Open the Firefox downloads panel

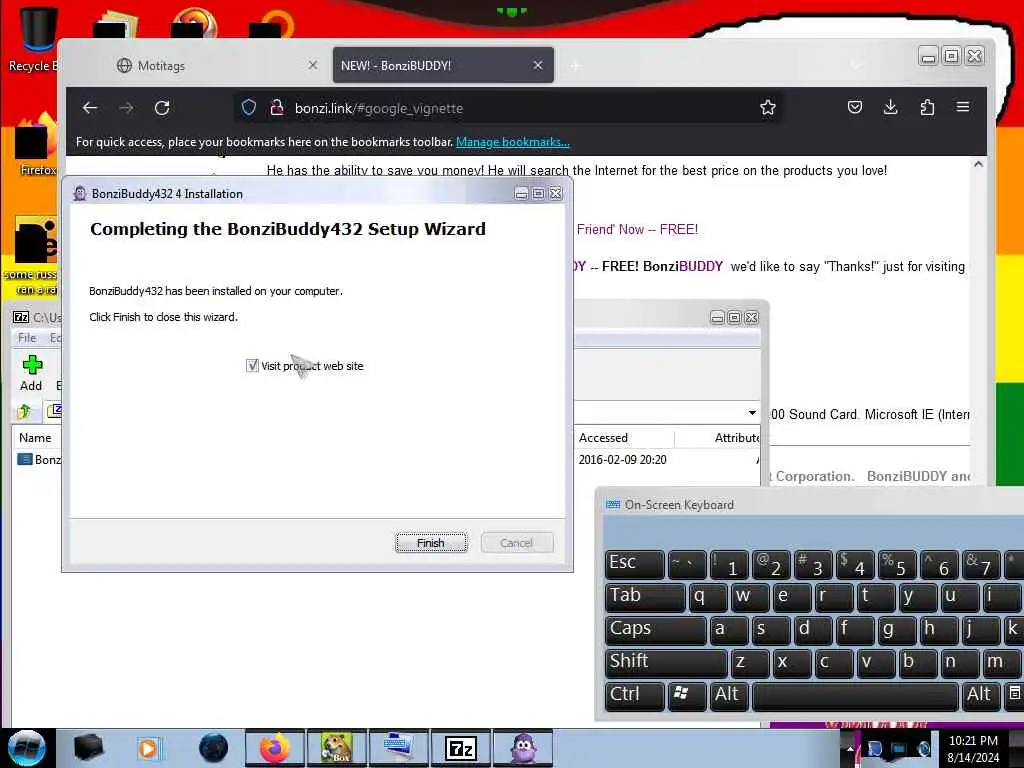point(890,107)
